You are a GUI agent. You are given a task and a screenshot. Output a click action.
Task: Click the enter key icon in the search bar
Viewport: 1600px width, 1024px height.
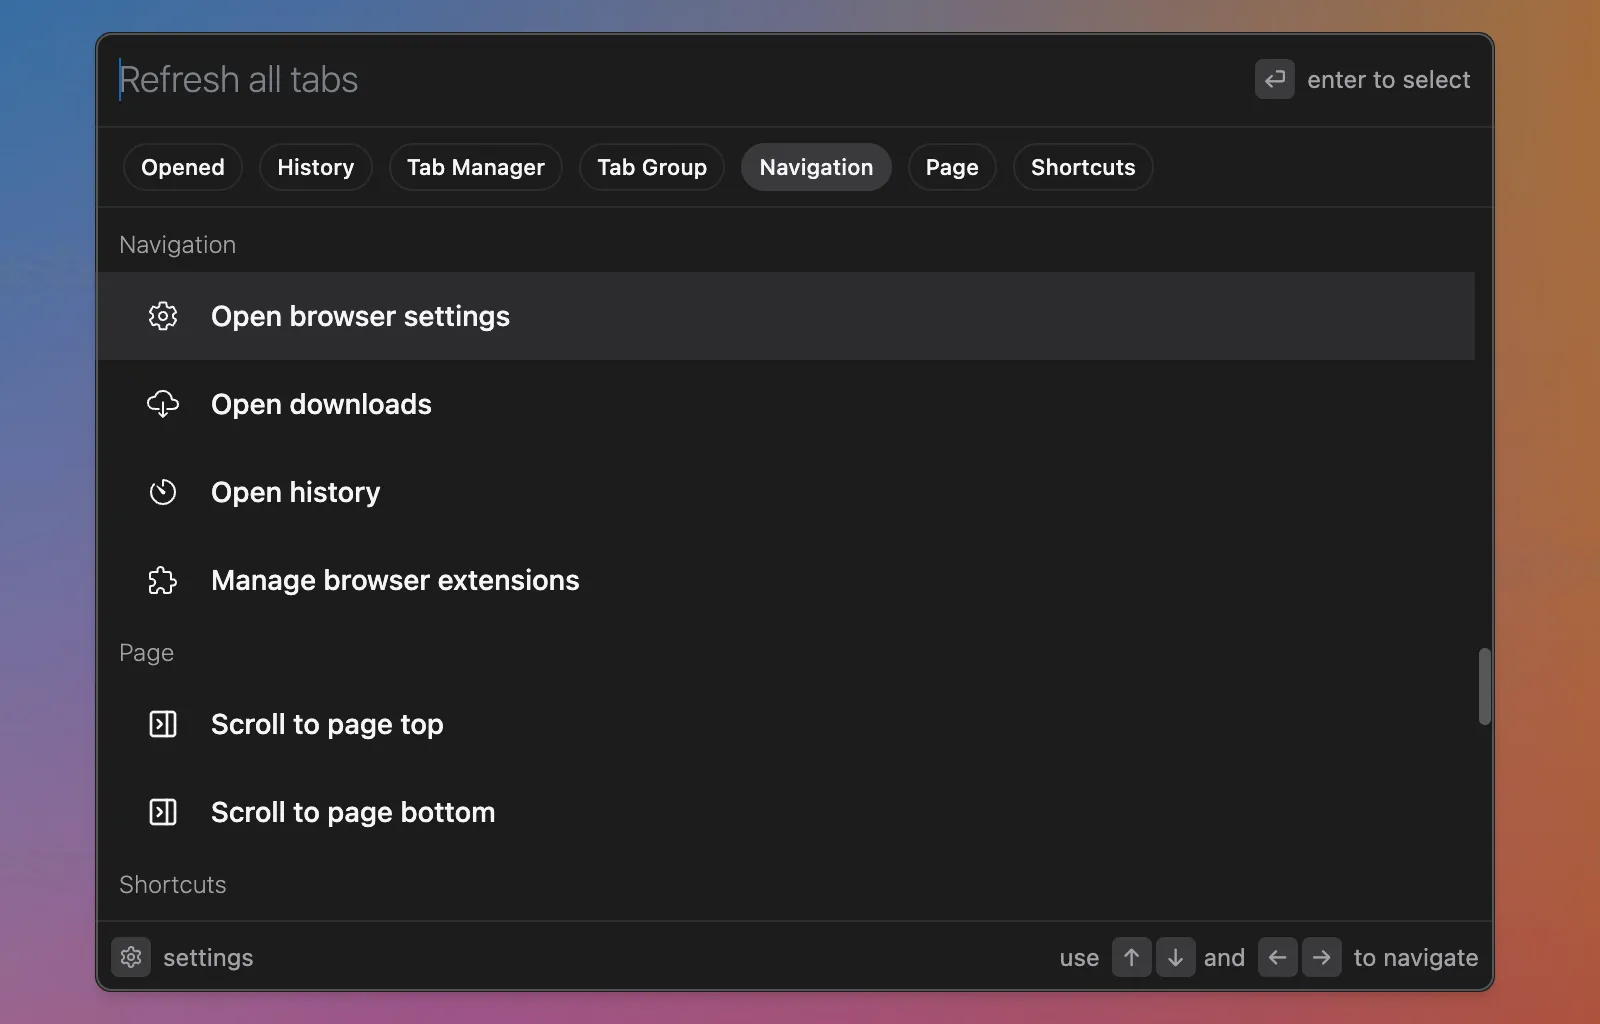tap(1274, 80)
